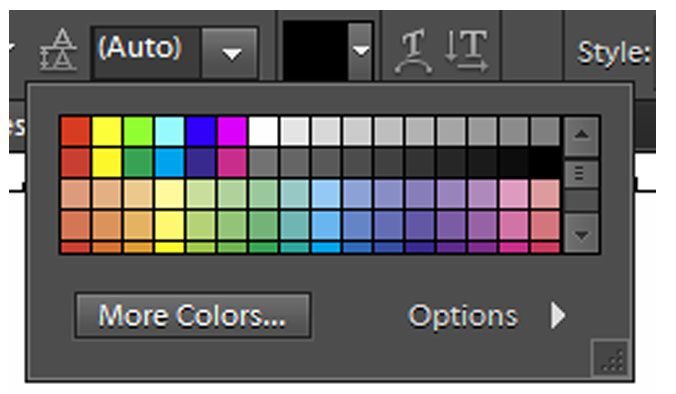The width and height of the screenshot is (676, 394).
Task: Open the Options flyout arrow
Action: click(558, 316)
